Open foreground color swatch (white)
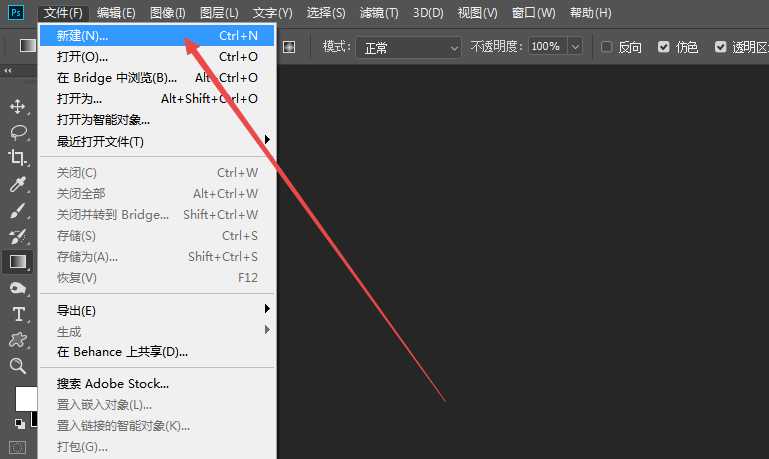The image size is (769, 459). [26, 399]
